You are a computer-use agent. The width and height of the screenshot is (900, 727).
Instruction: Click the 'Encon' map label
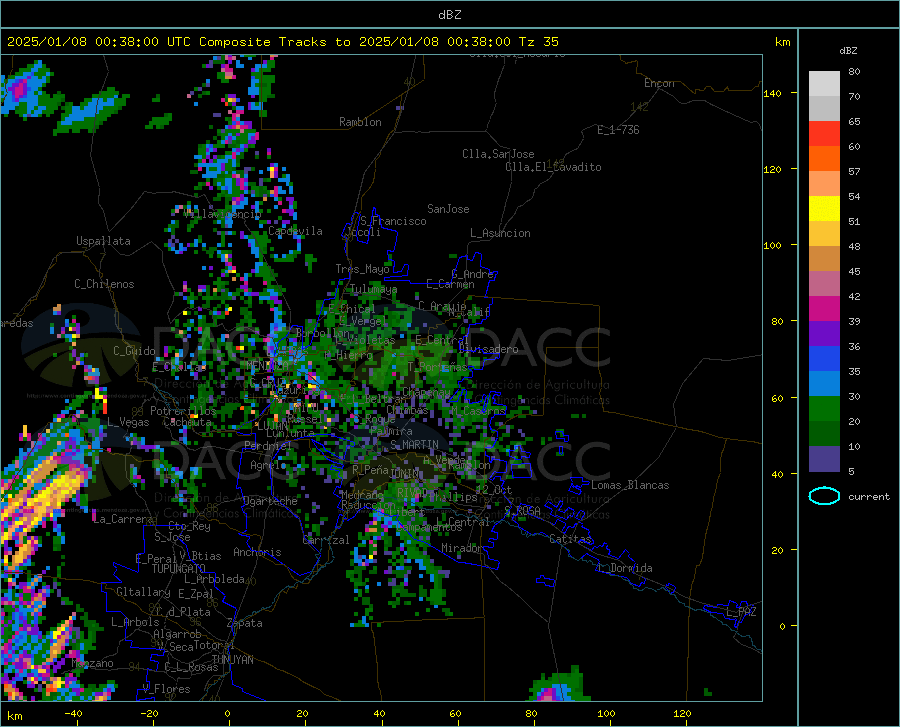coord(659,83)
